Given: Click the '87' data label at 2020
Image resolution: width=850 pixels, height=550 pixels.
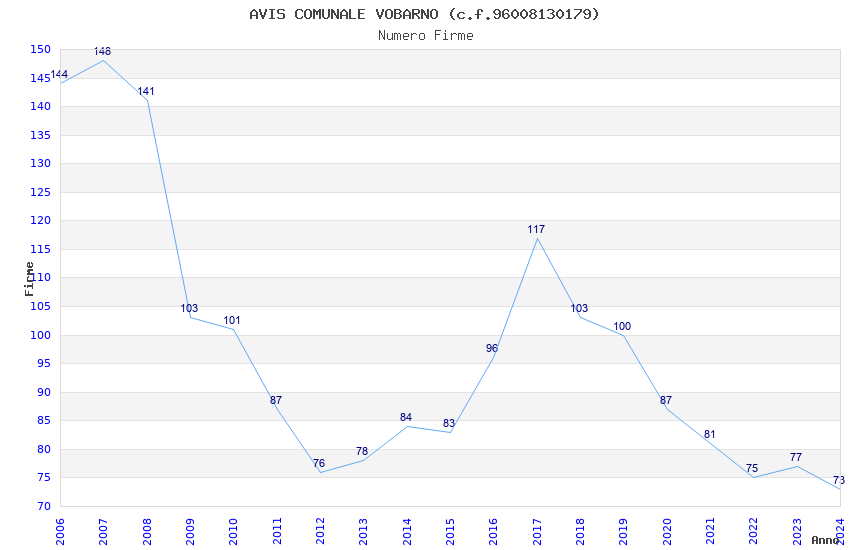Looking at the screenshot, I should [x=666, y=400].
